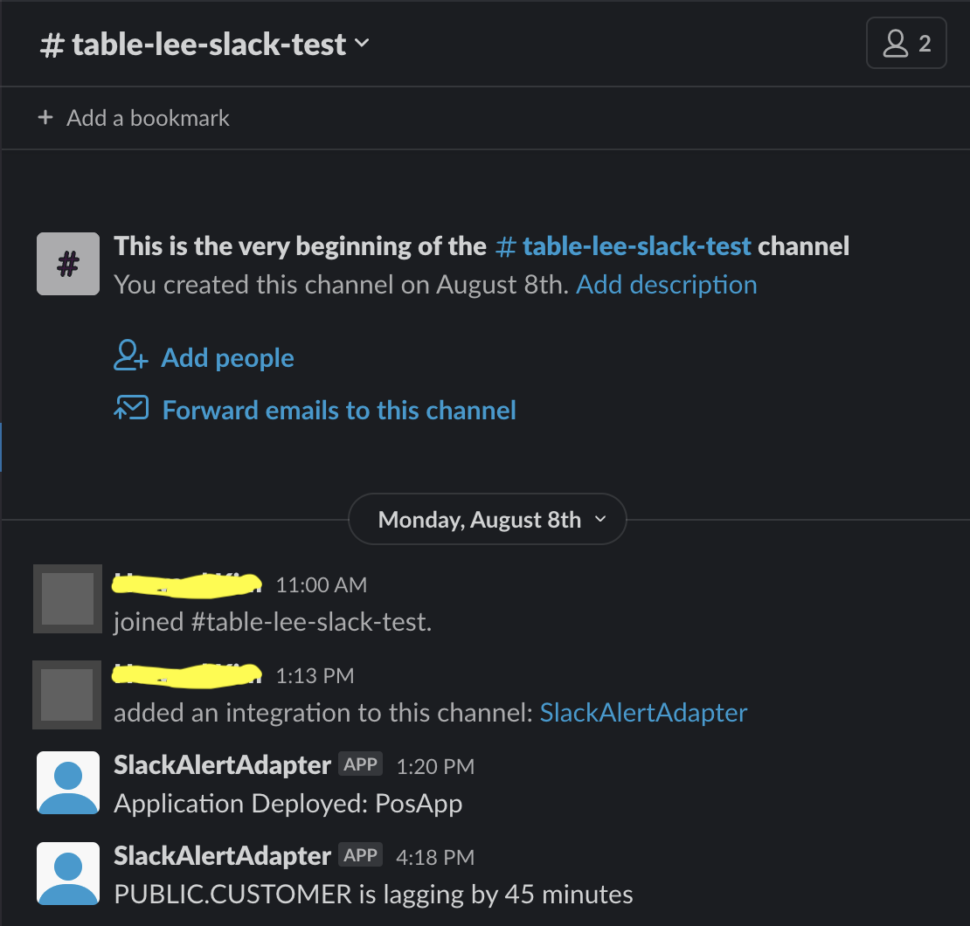The height and width of the screenshot is (926, 970).
Task: Click SlackAlertAdapter name on the 1:20 PM message
Action: (222, 765)
